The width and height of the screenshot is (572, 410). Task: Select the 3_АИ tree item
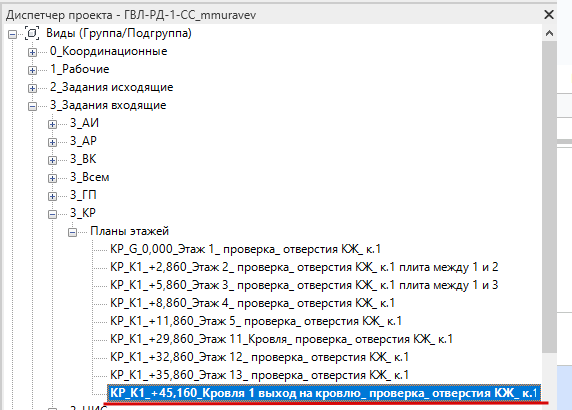[x=84, y=123]
